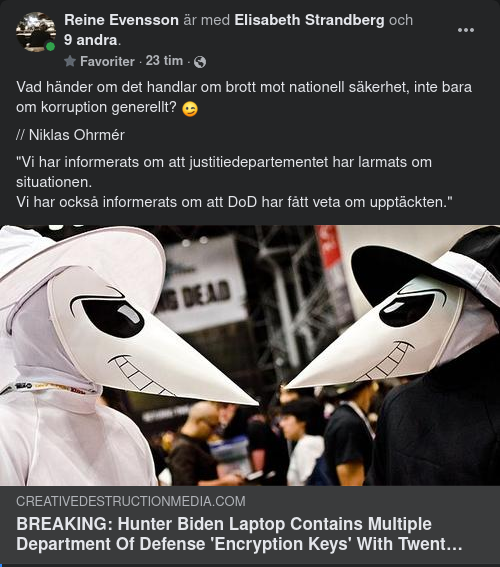Click the green online status dot

[x=51, y=46]
